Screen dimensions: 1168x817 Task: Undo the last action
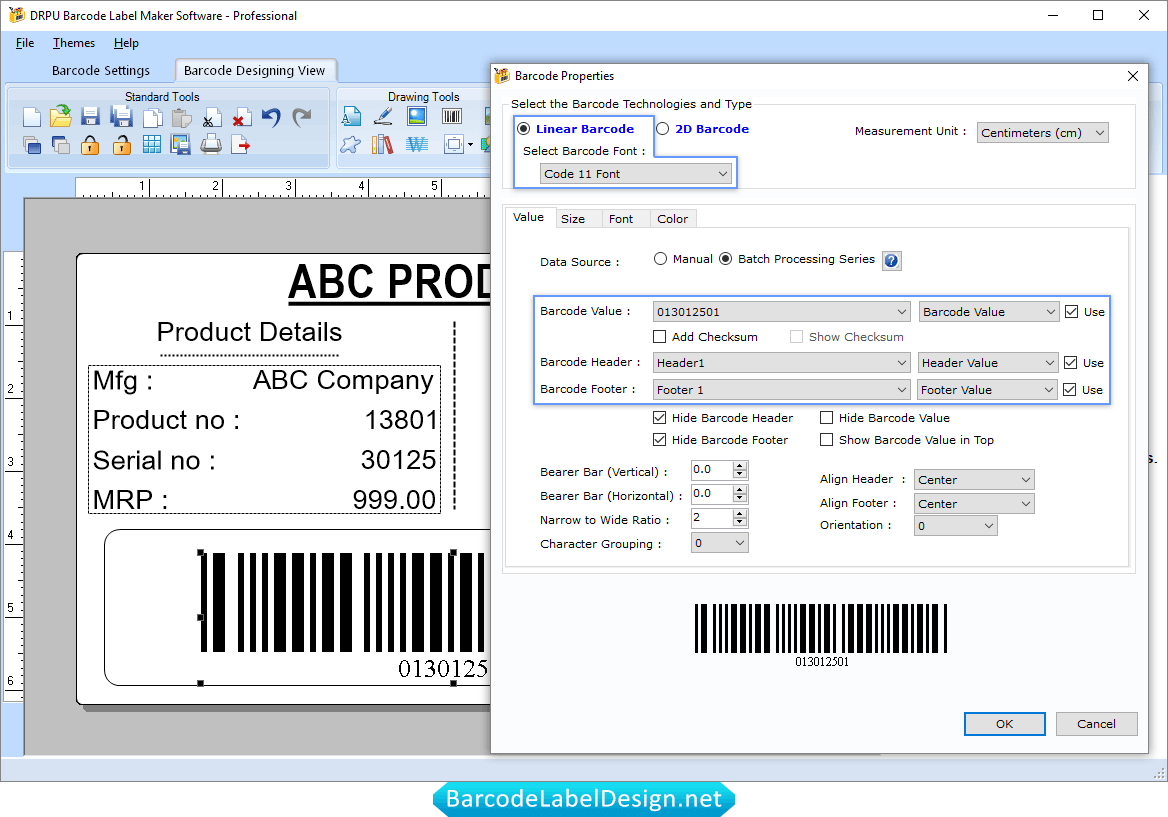point(271,118)
